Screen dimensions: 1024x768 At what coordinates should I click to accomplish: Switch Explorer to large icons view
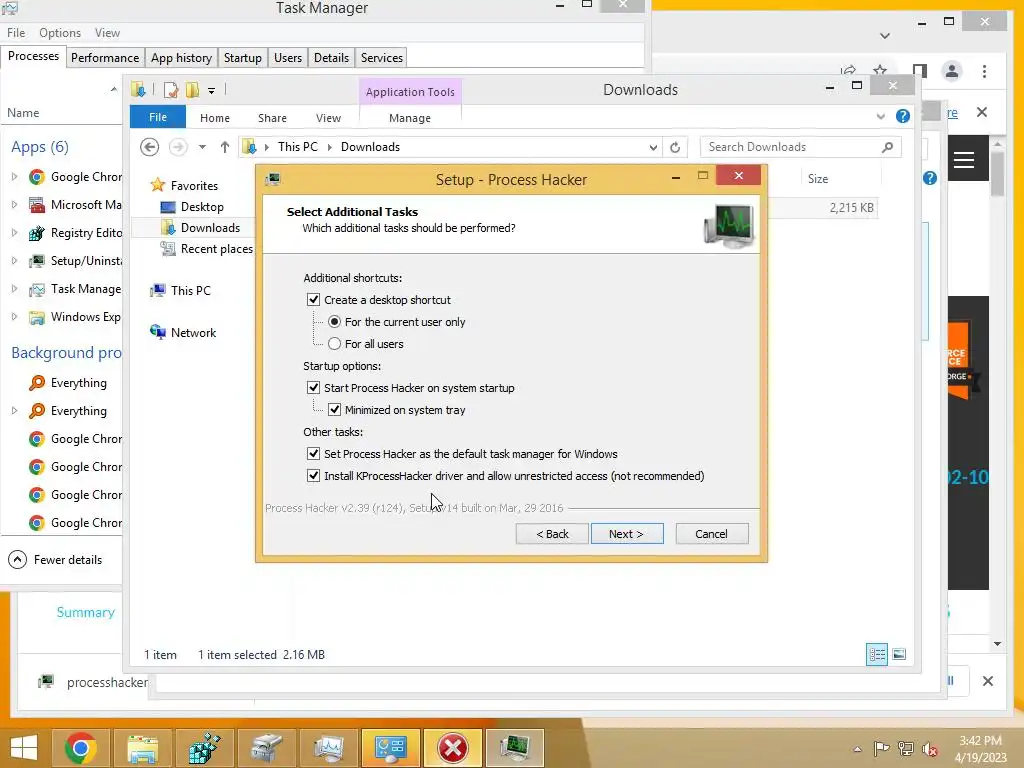899,654
